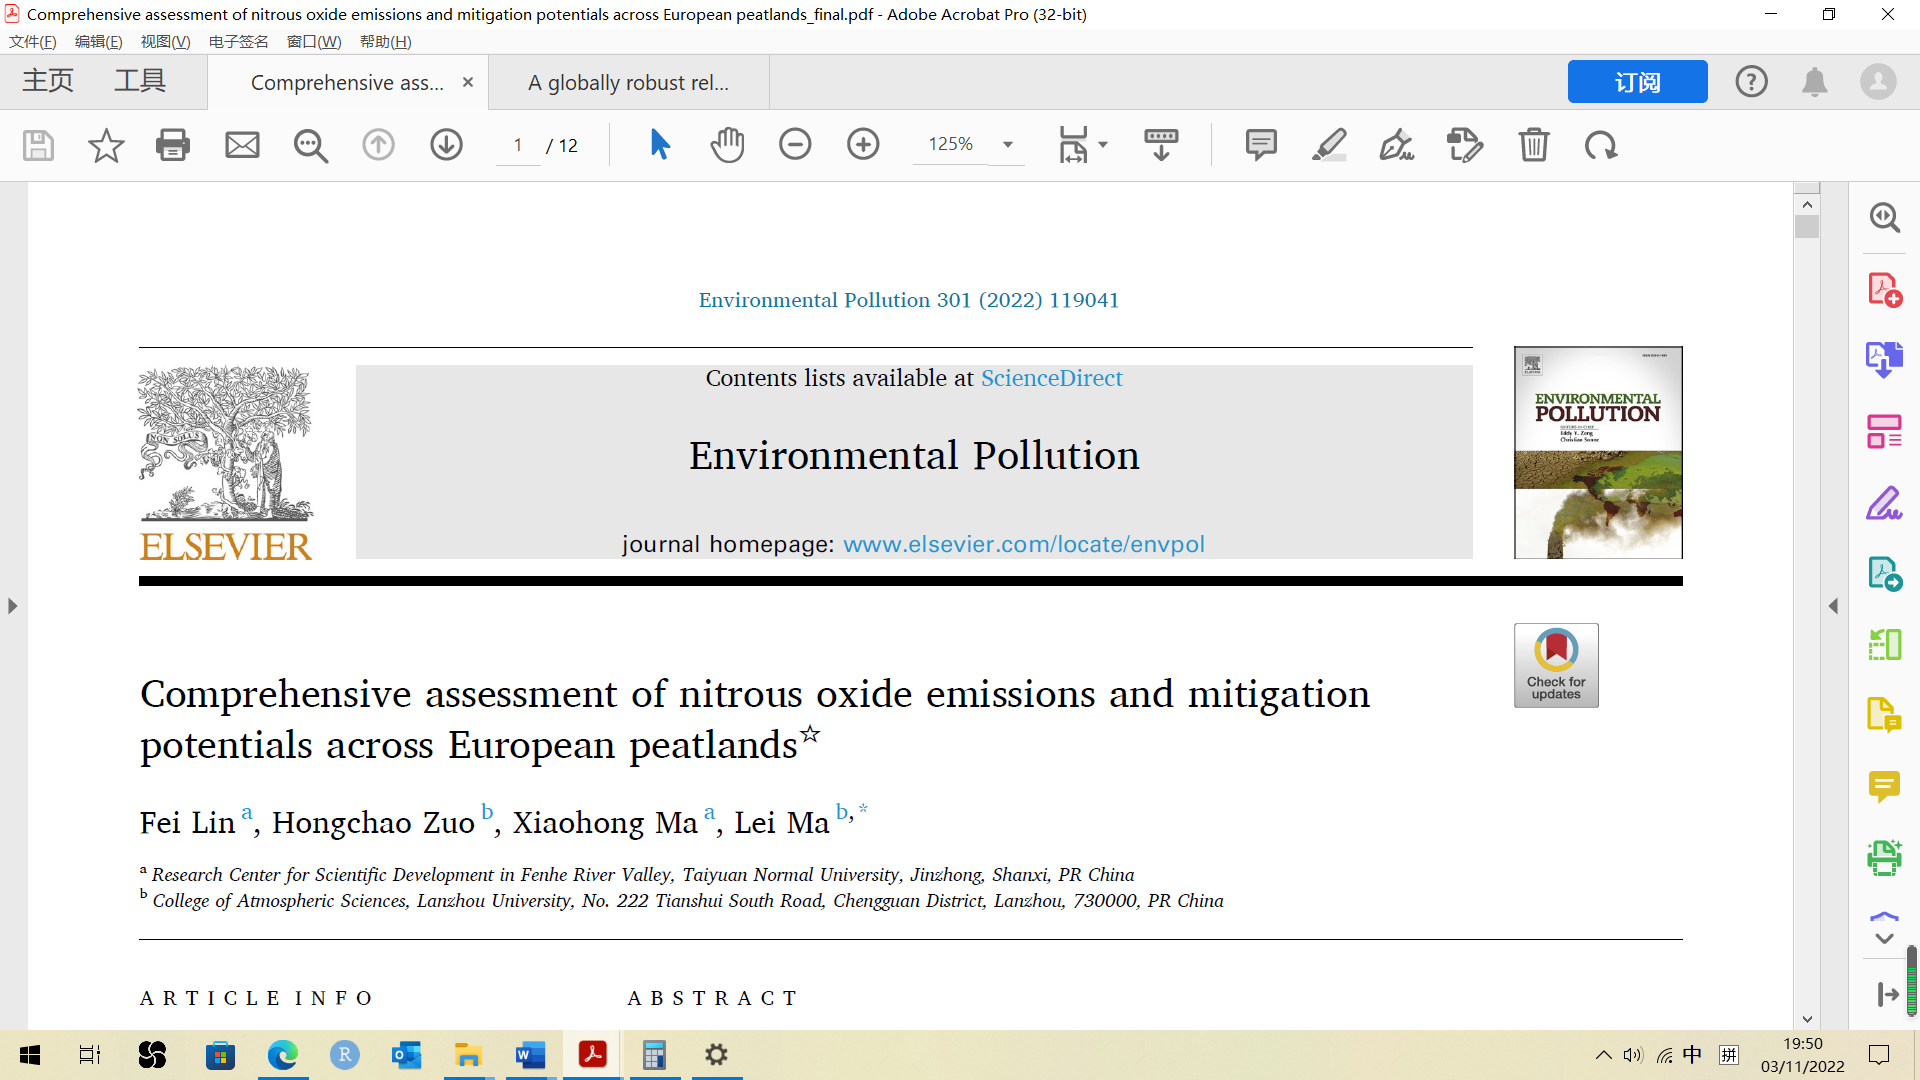This screenshot has width=1920, height=1080.
Task: Open the 视图(V) menu
Action: click(165, 41)
